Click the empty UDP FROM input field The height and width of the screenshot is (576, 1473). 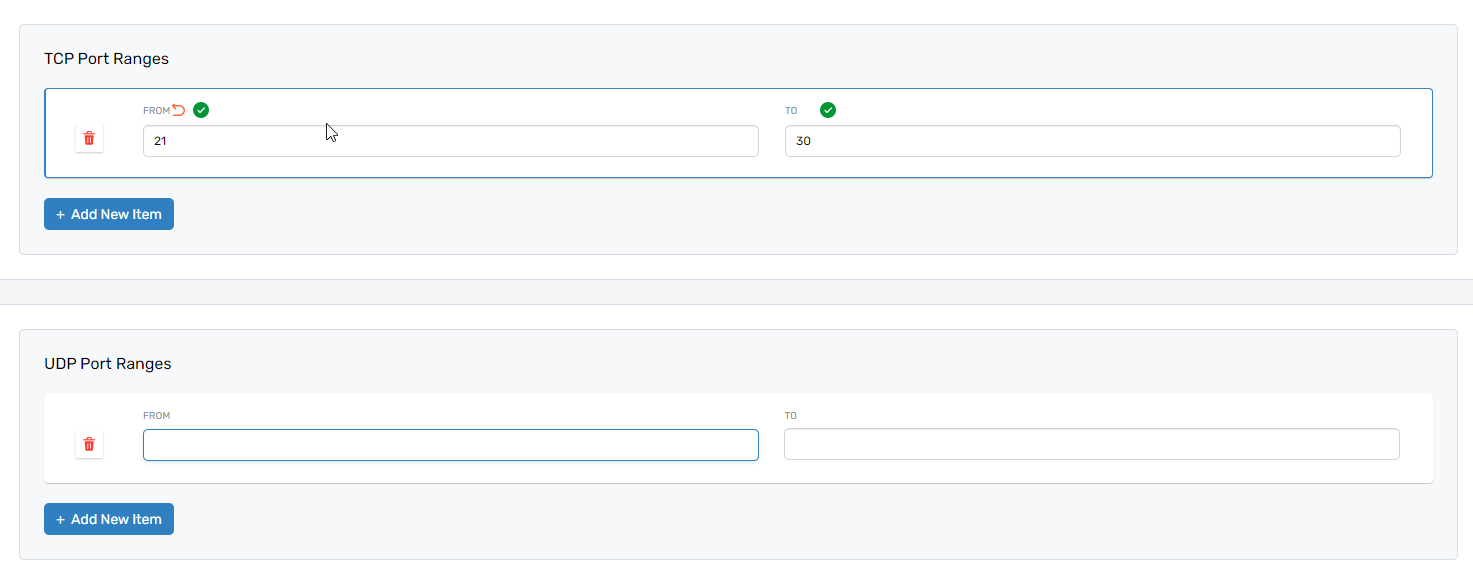[450, 445]
